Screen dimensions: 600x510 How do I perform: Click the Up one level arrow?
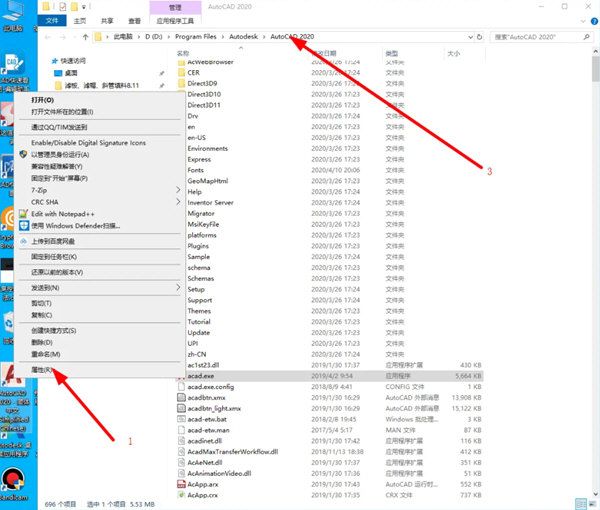[x=85, y=37]
